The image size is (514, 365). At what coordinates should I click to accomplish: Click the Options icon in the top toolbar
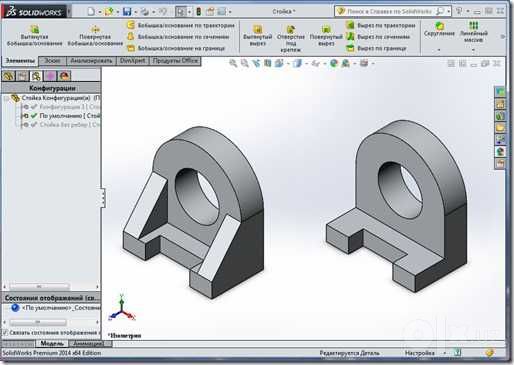(x=222, y=11)
